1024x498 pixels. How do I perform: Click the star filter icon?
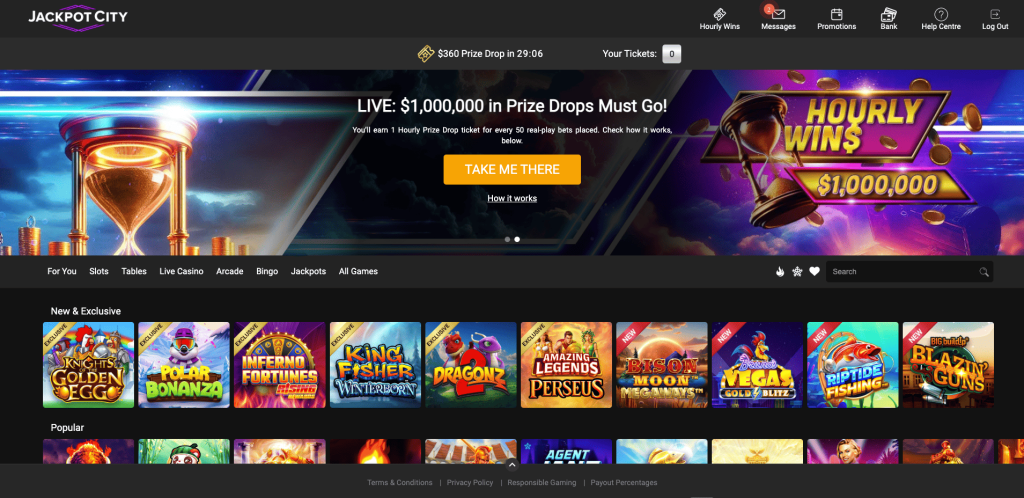(x=797, y=272)
